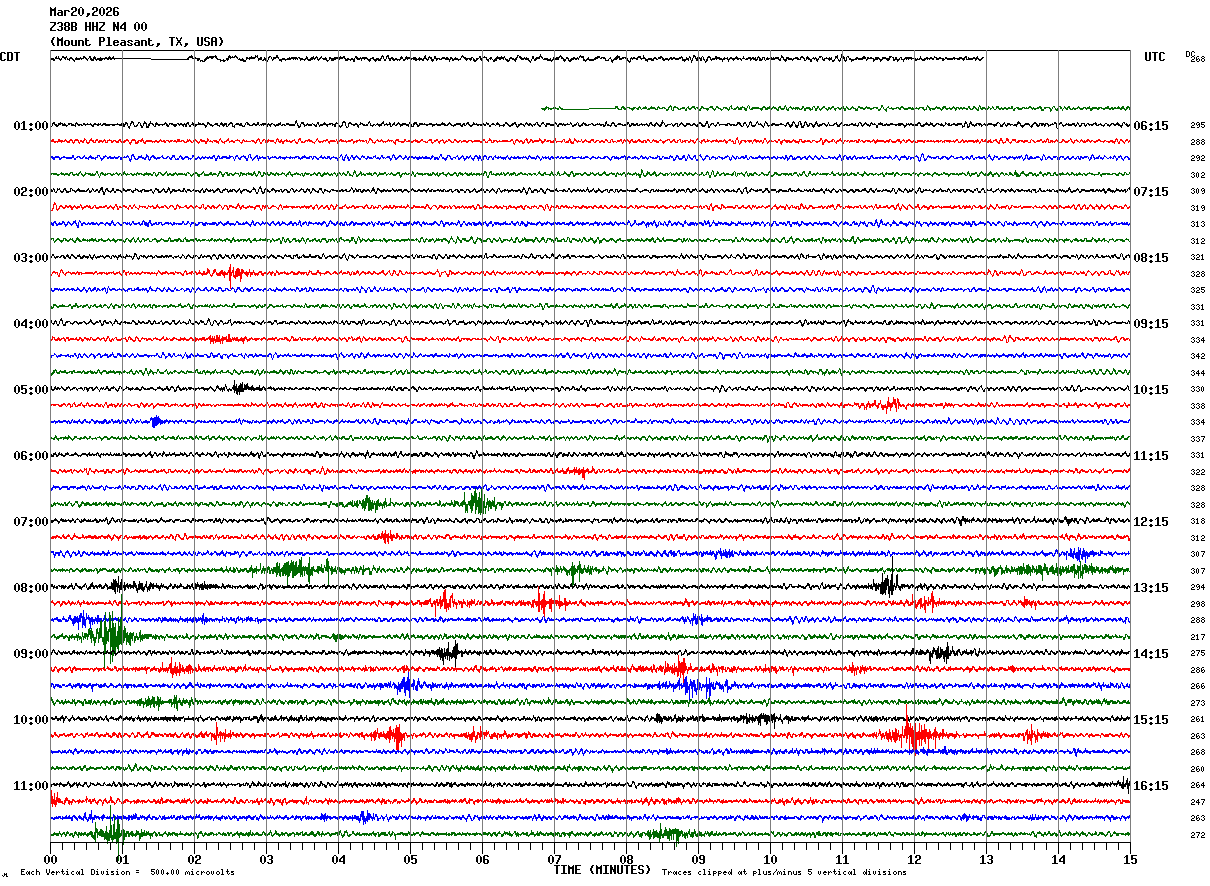
Task: Click the DC offset value 318
Action: point(1197,522)
